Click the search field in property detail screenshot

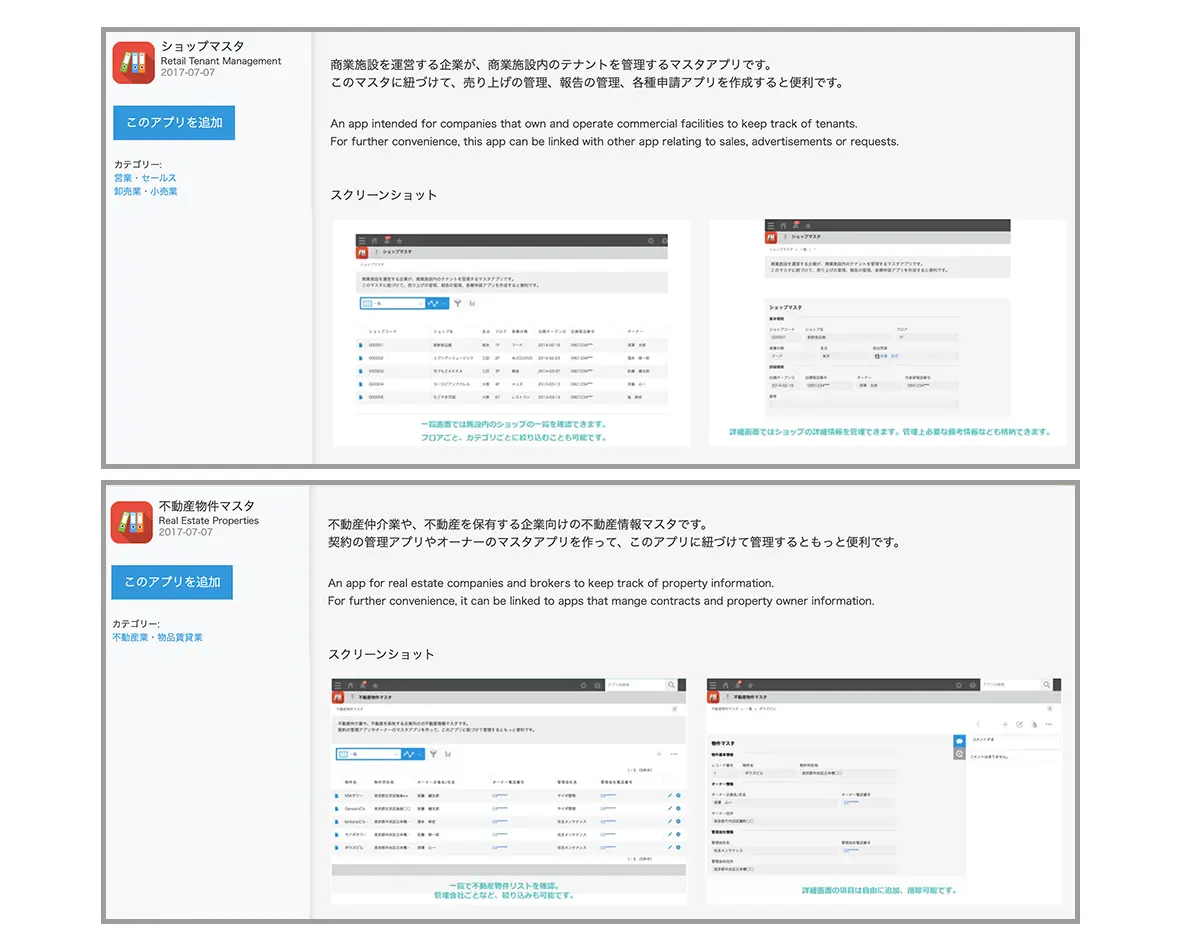coord(1008,685)
